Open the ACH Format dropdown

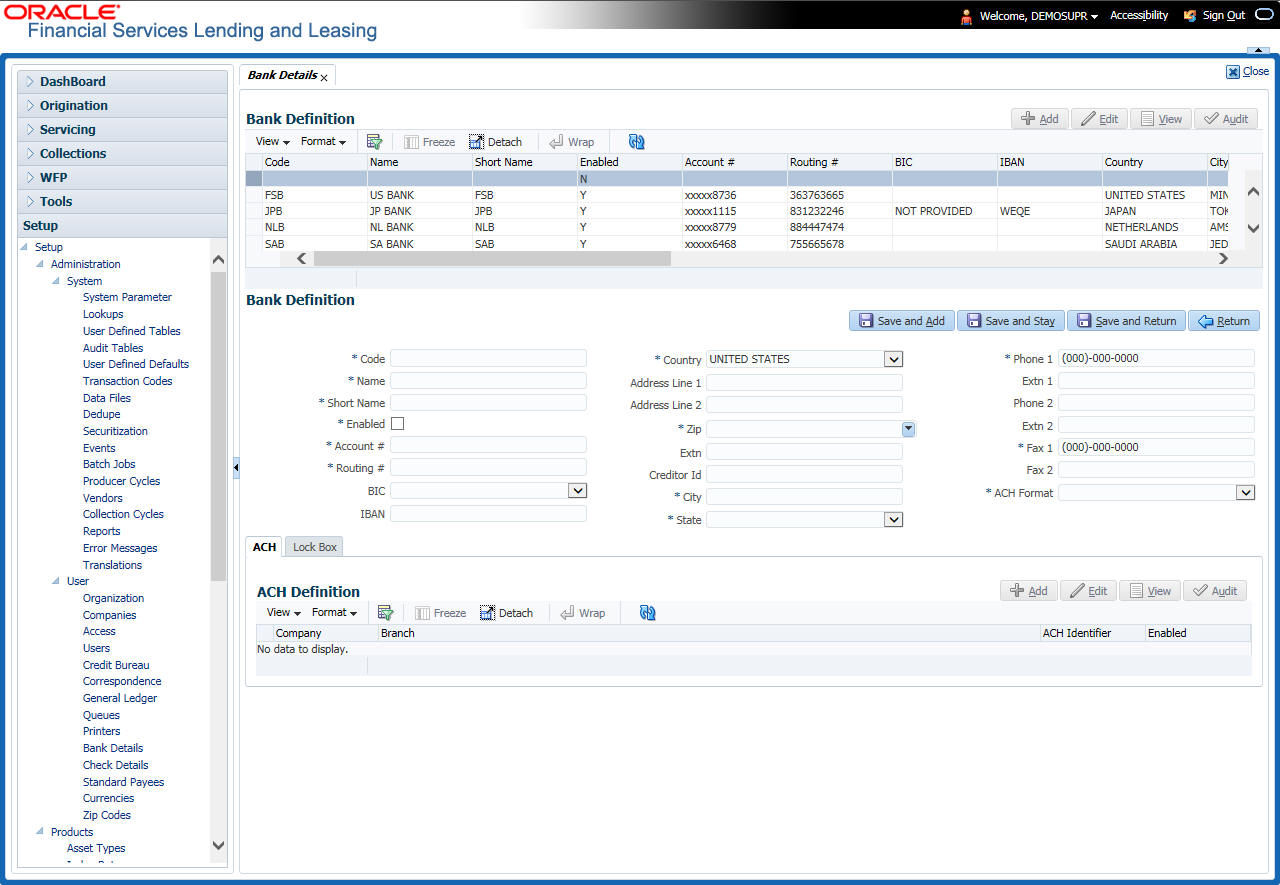(x=1245, y=493)
